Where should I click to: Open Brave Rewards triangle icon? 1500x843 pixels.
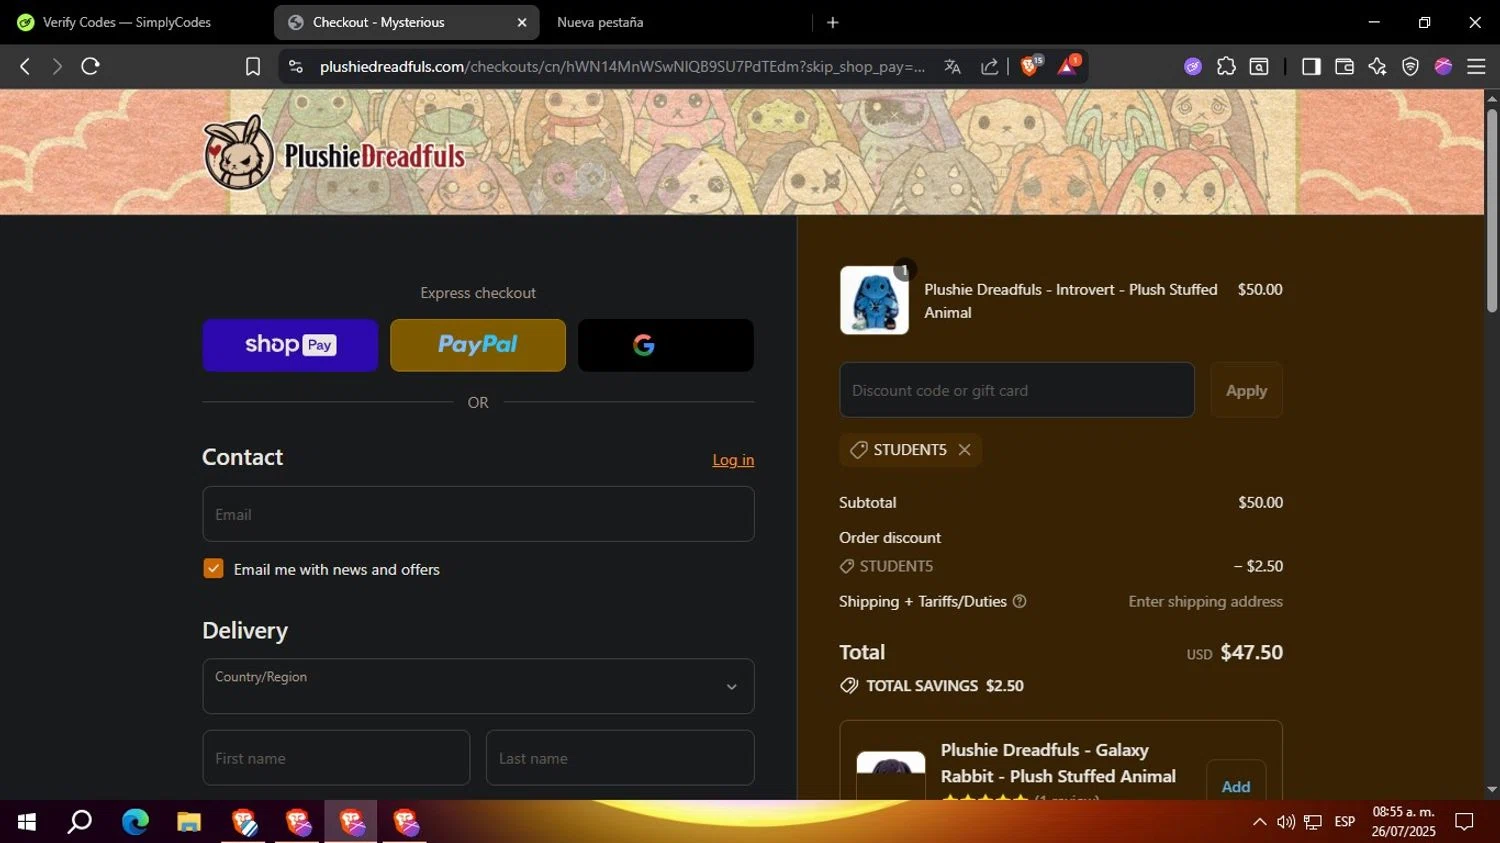pos(1068,65)
